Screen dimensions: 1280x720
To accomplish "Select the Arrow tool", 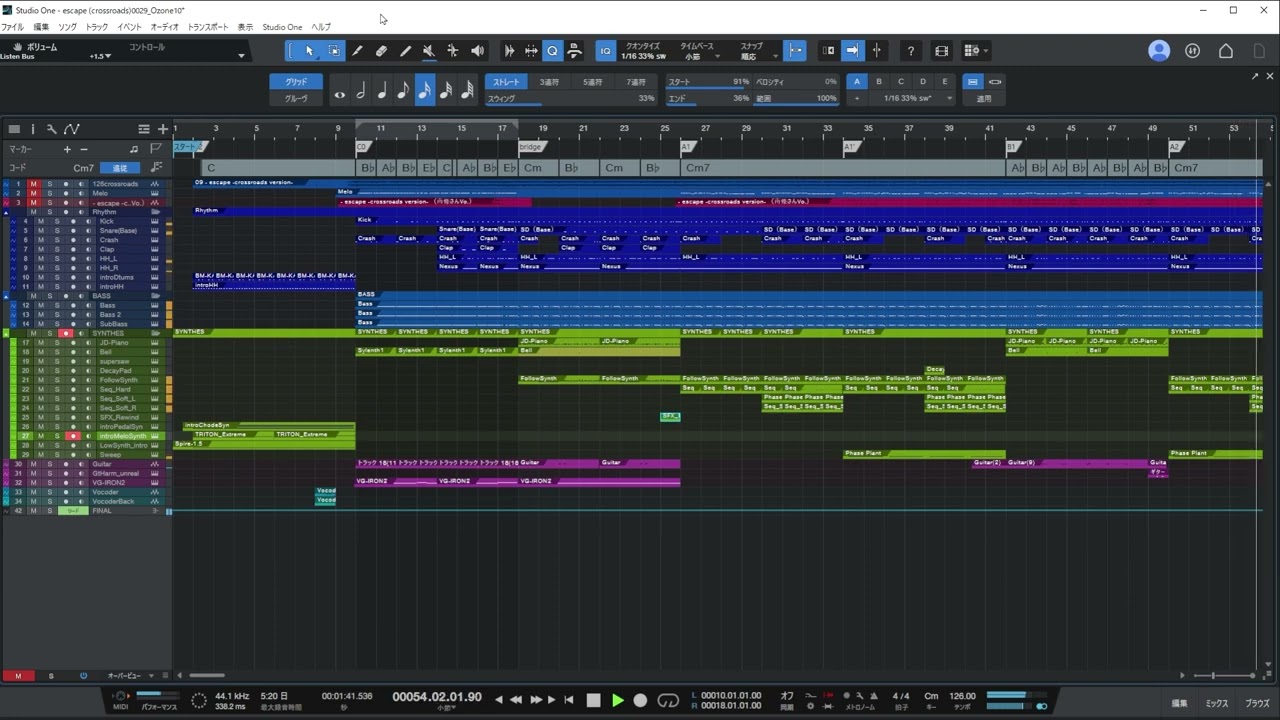I will [x=310, y=51].
